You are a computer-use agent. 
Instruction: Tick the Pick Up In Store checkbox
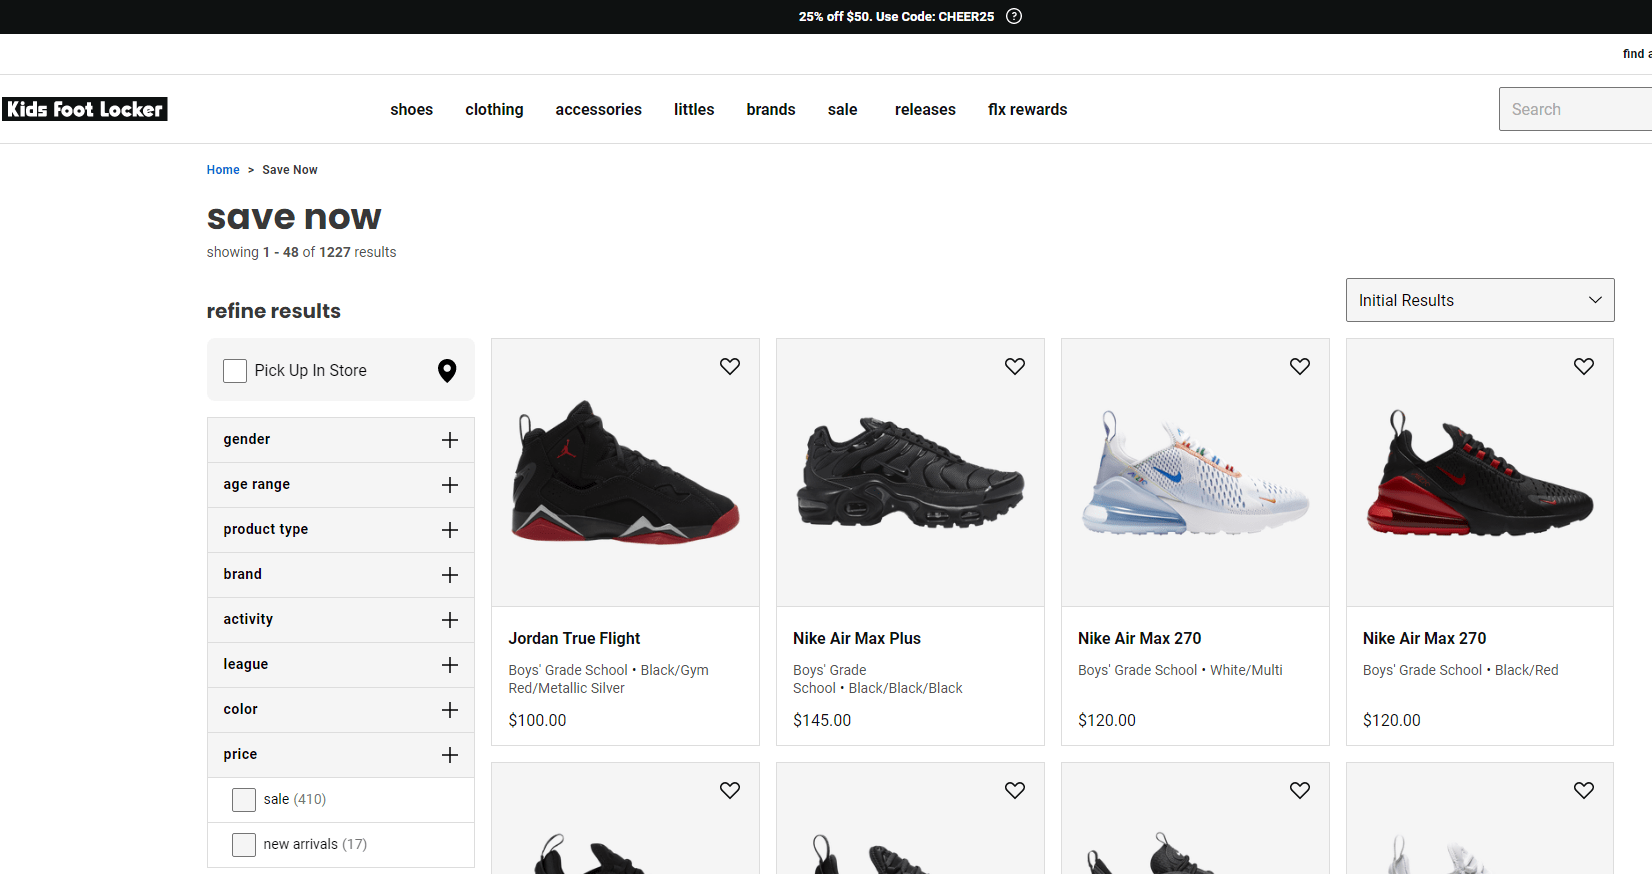[x=235, y=371]
